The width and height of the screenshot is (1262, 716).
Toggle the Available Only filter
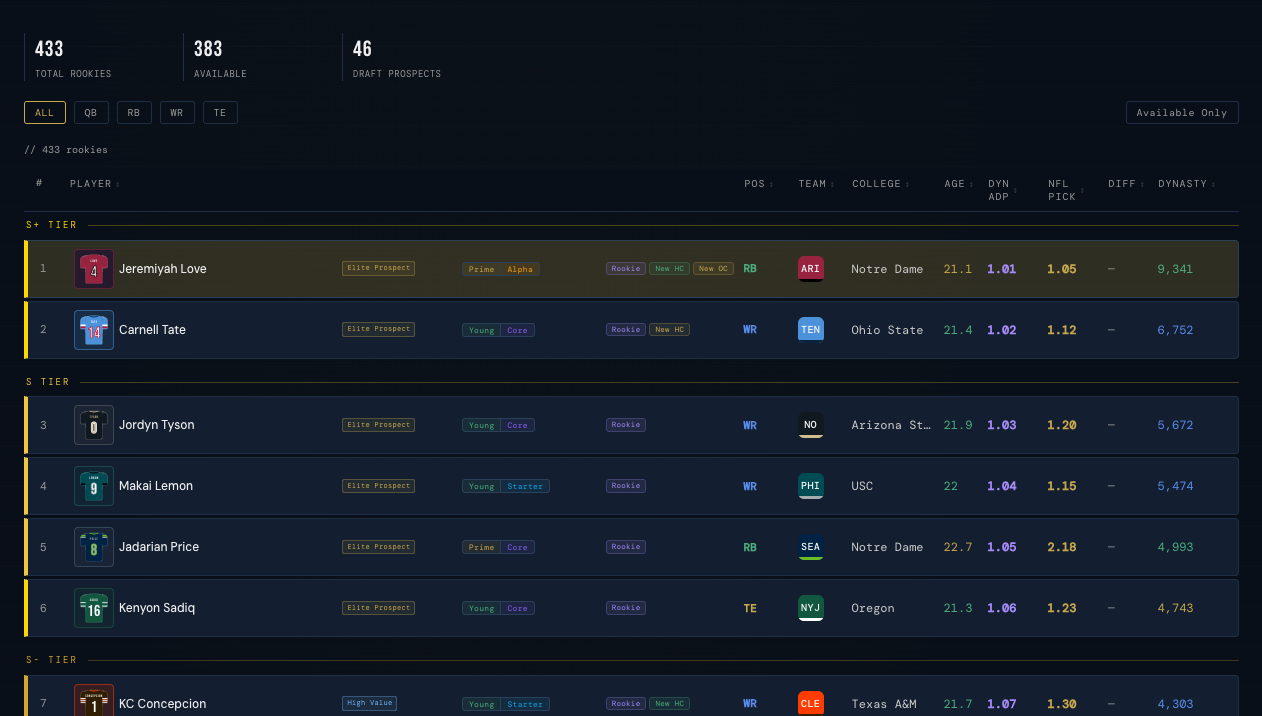1182,113
